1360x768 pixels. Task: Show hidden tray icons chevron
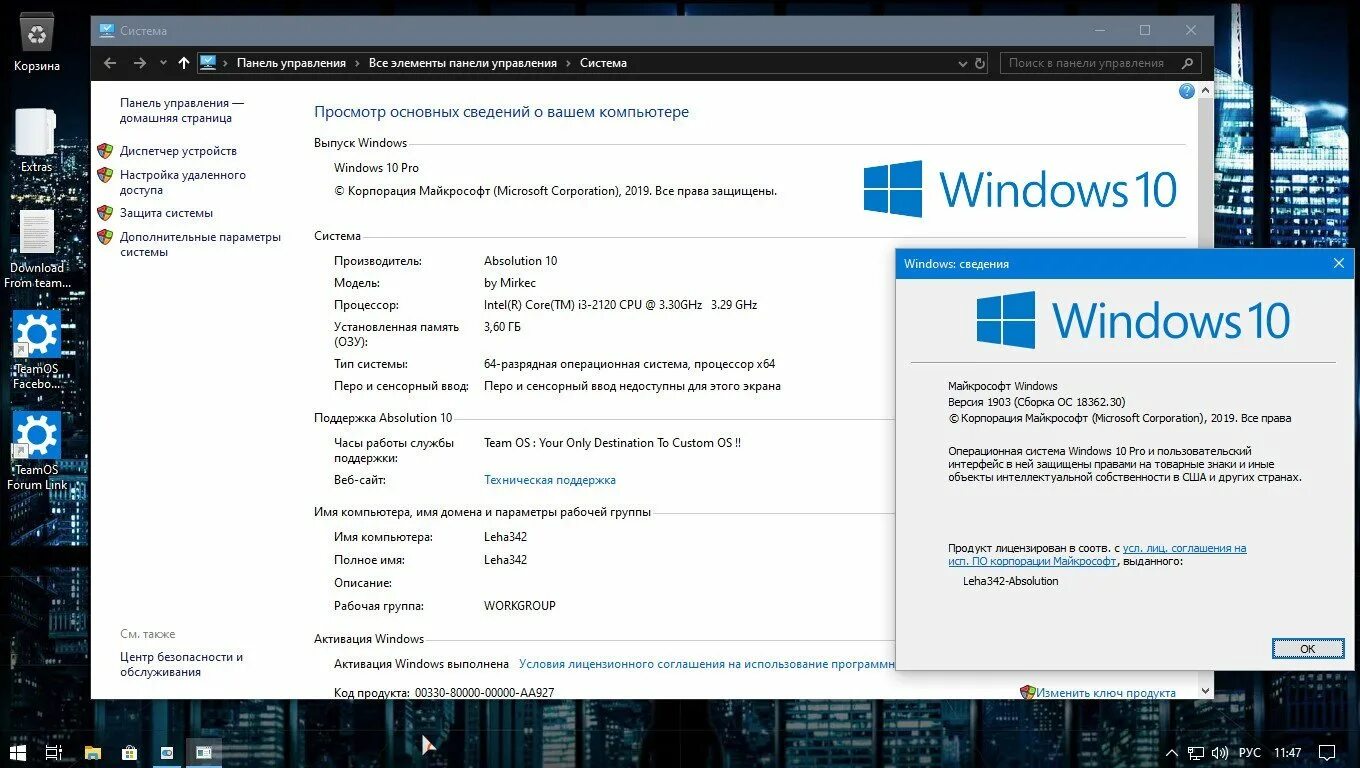coord(1172,752)
